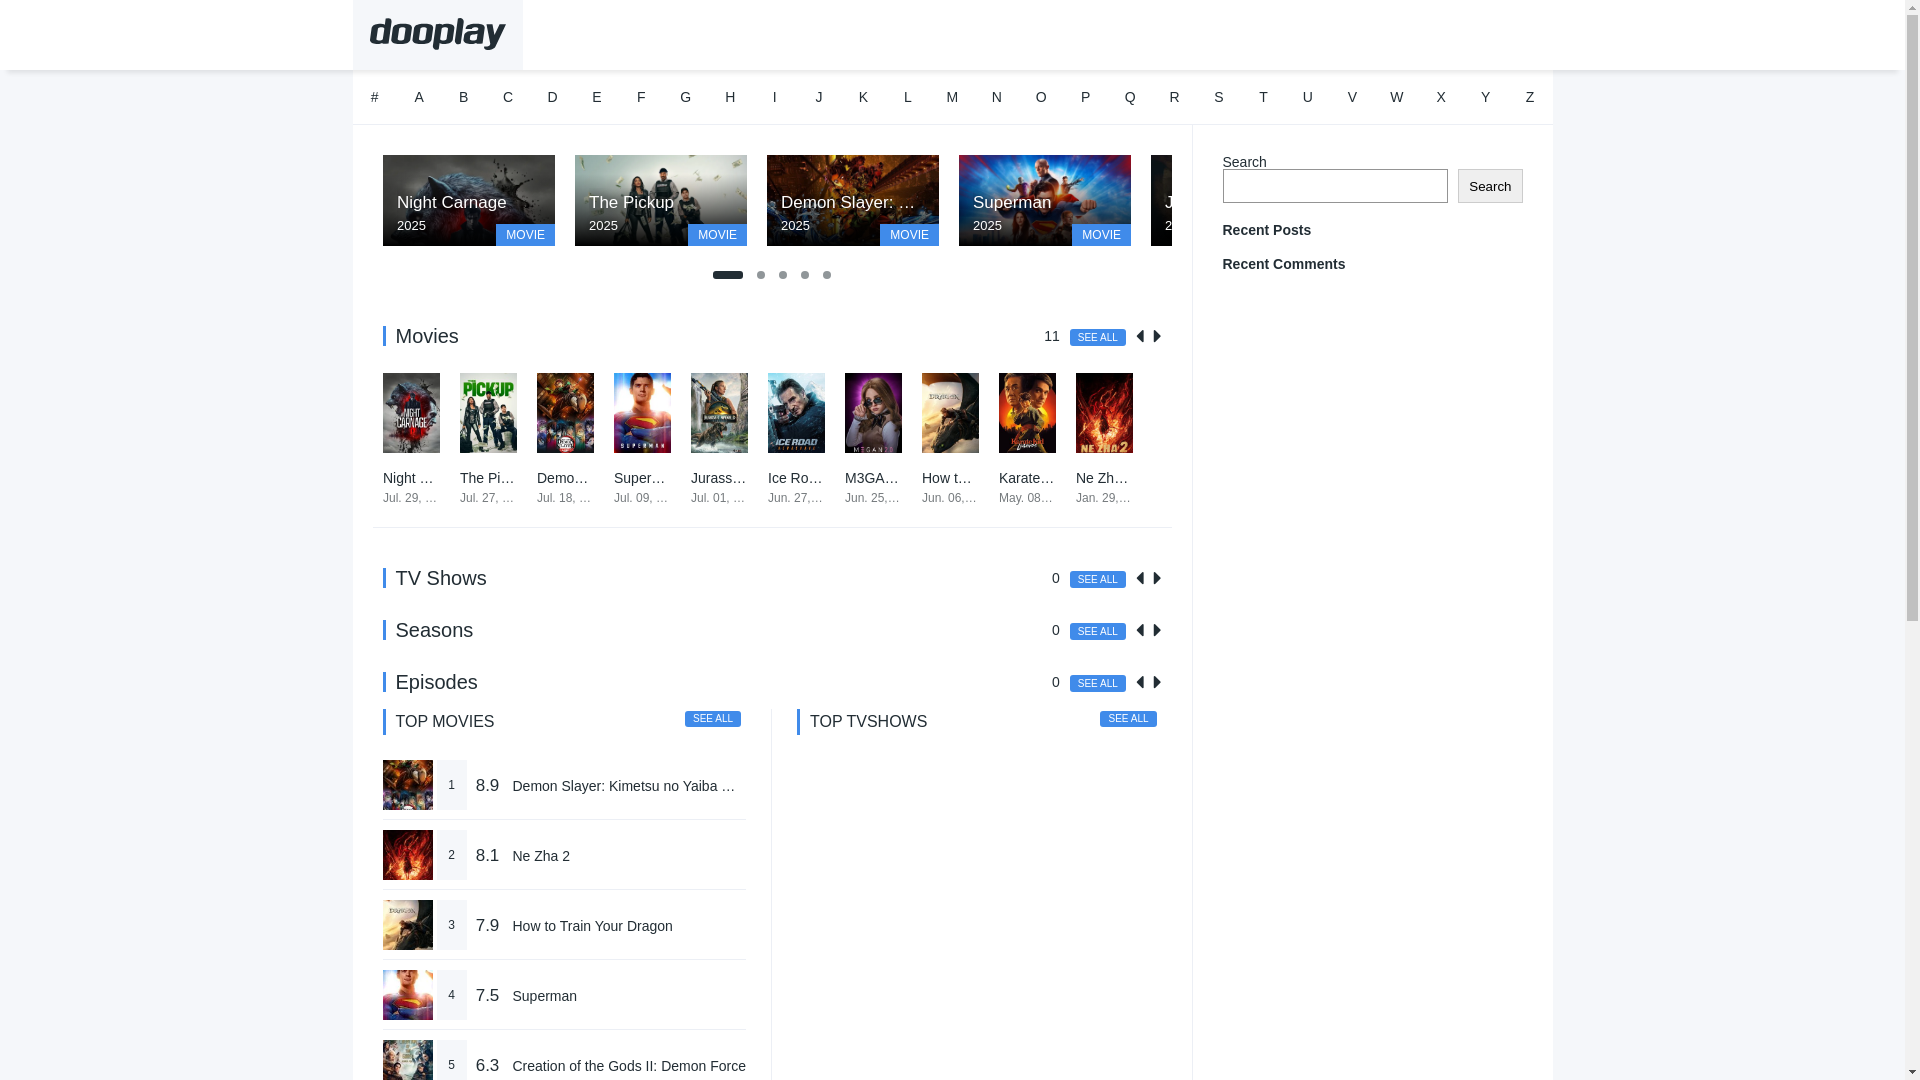The width and height of the screenshot is (1920, 1080).
Task: Open SEE ALL for TOP MOVIES
Action: point(713,719)
